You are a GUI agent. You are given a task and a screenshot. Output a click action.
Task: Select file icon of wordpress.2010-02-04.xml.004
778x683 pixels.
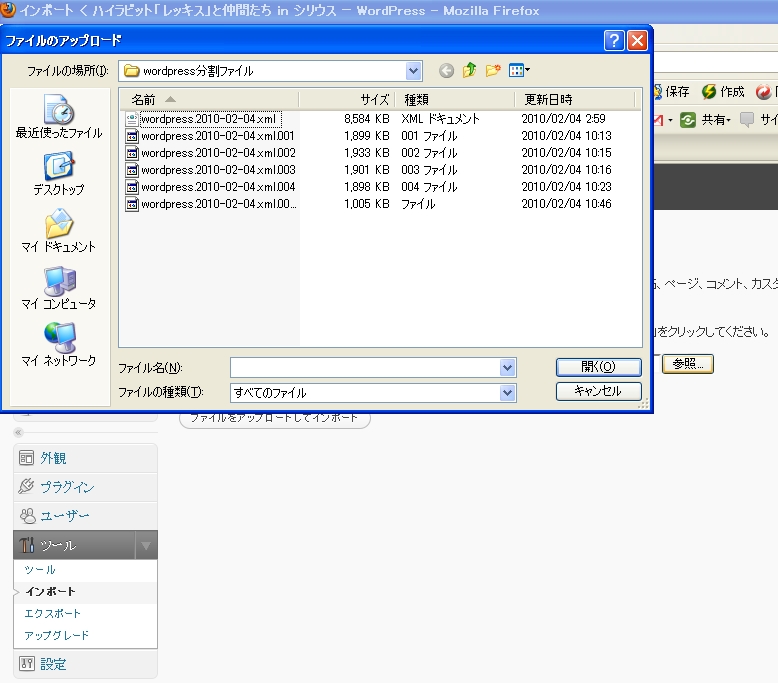pos(131,187)
